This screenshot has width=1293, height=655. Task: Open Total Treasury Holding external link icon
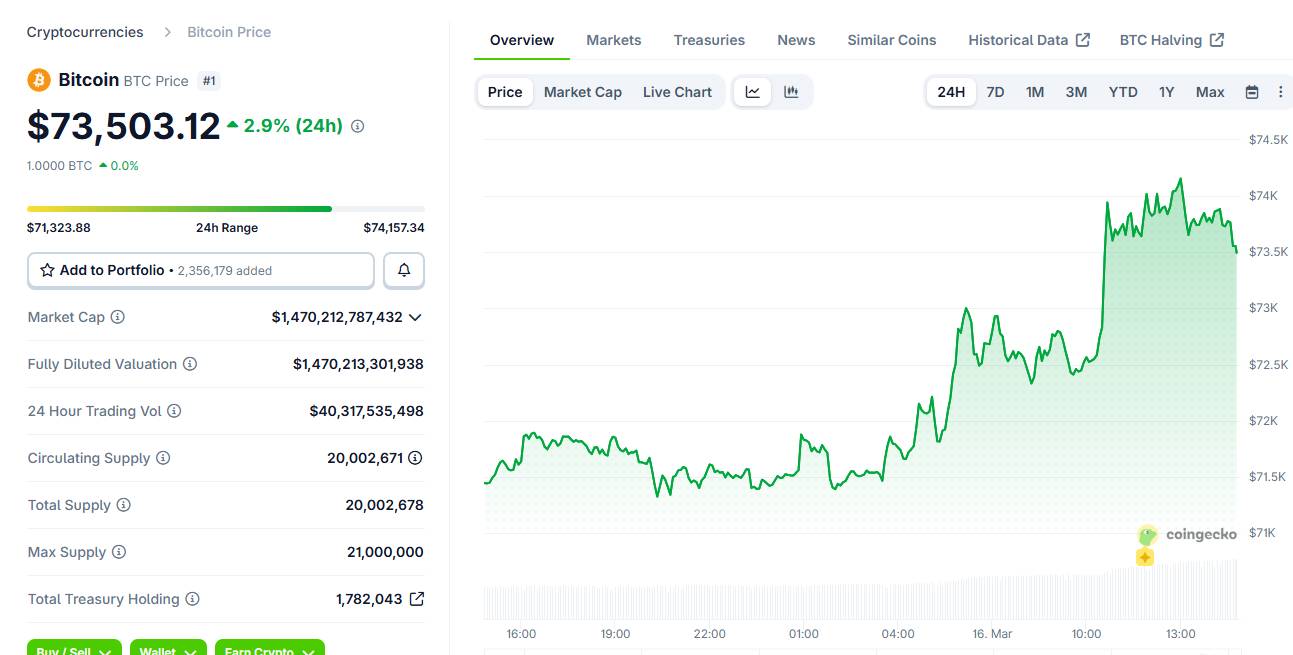[417, 599]
